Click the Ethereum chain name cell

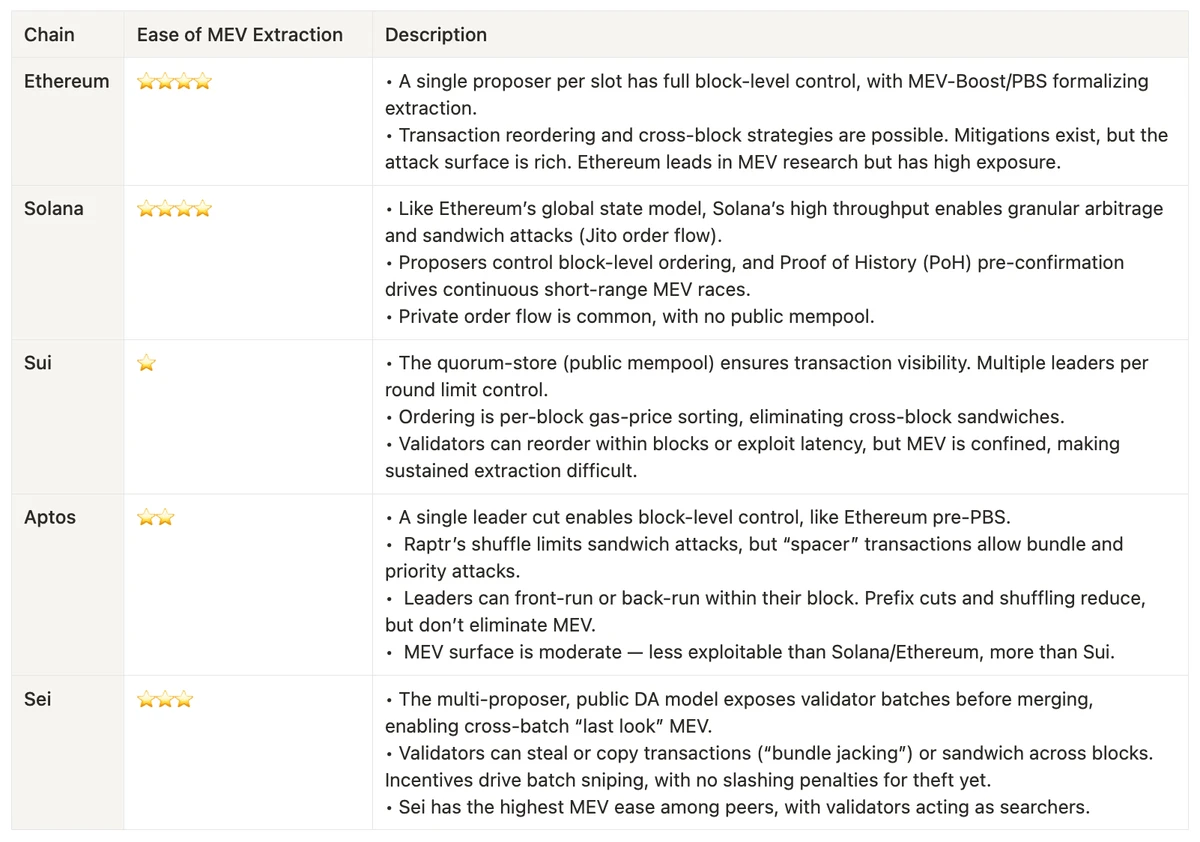tap(66, 82)
